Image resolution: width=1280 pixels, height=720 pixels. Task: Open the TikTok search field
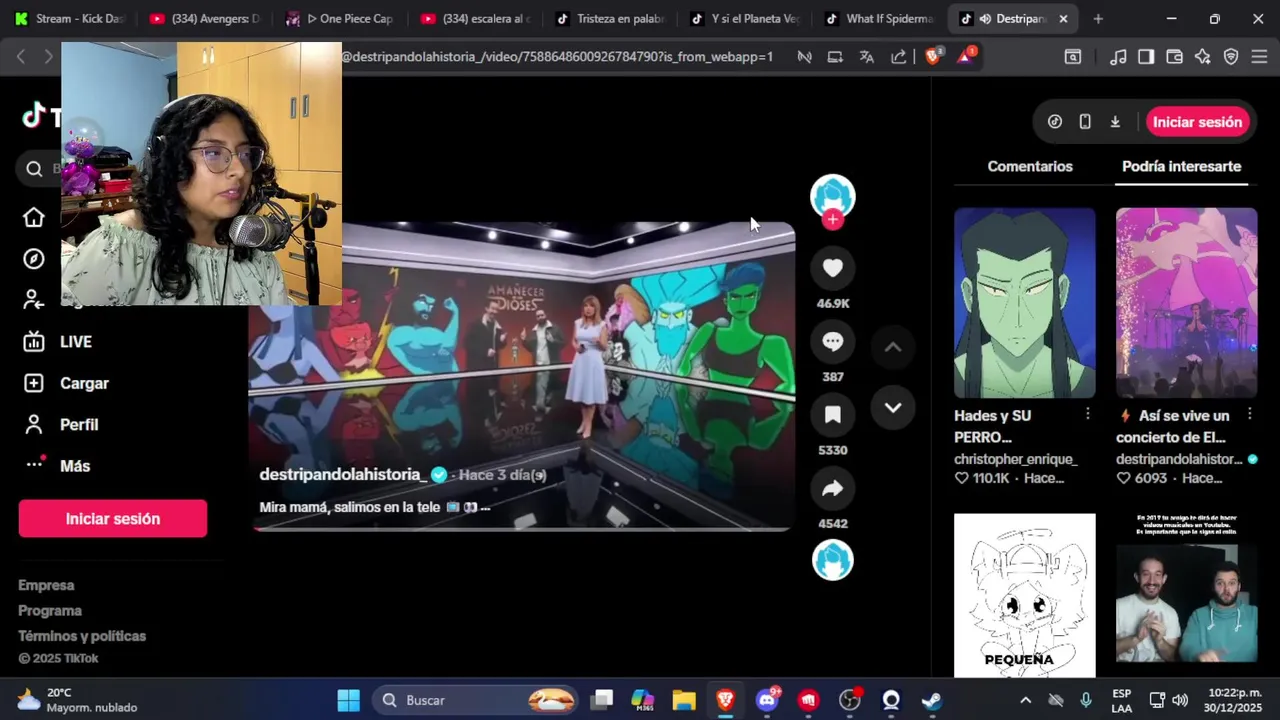(x=40, y=168)
